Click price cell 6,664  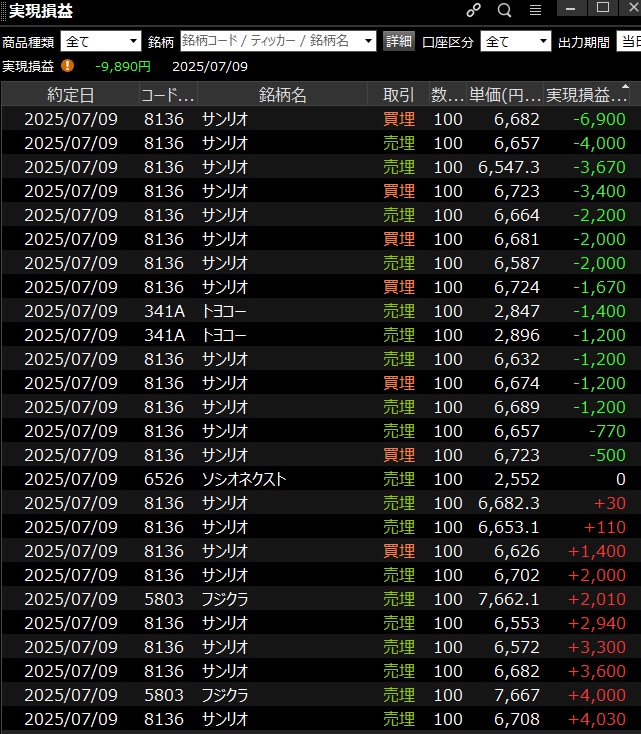click(x=517, y=215)
